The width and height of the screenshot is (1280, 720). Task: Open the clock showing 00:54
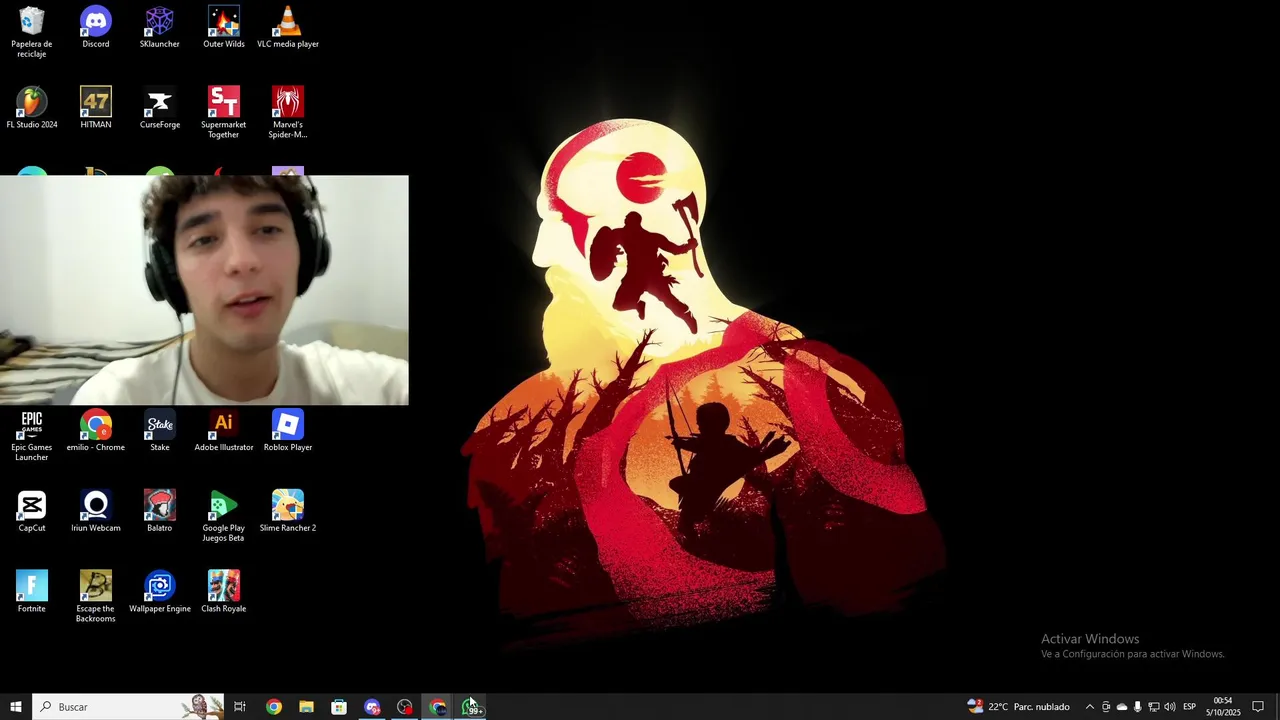1222,707
